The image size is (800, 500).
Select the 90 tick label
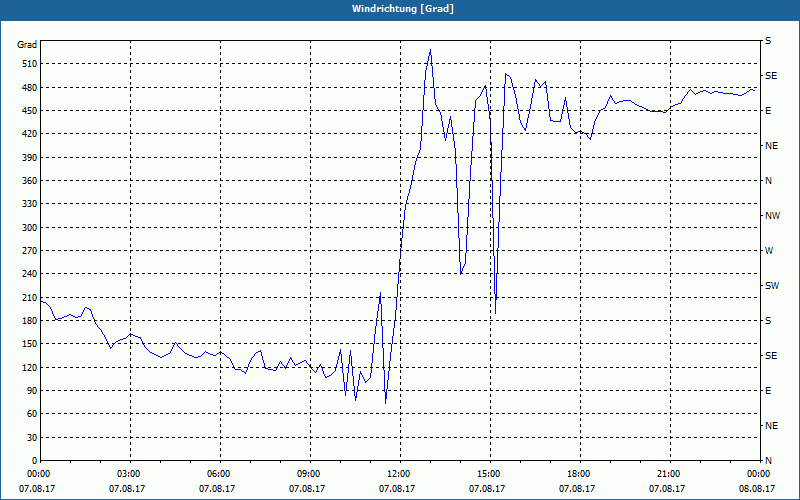tap(30, 391)
